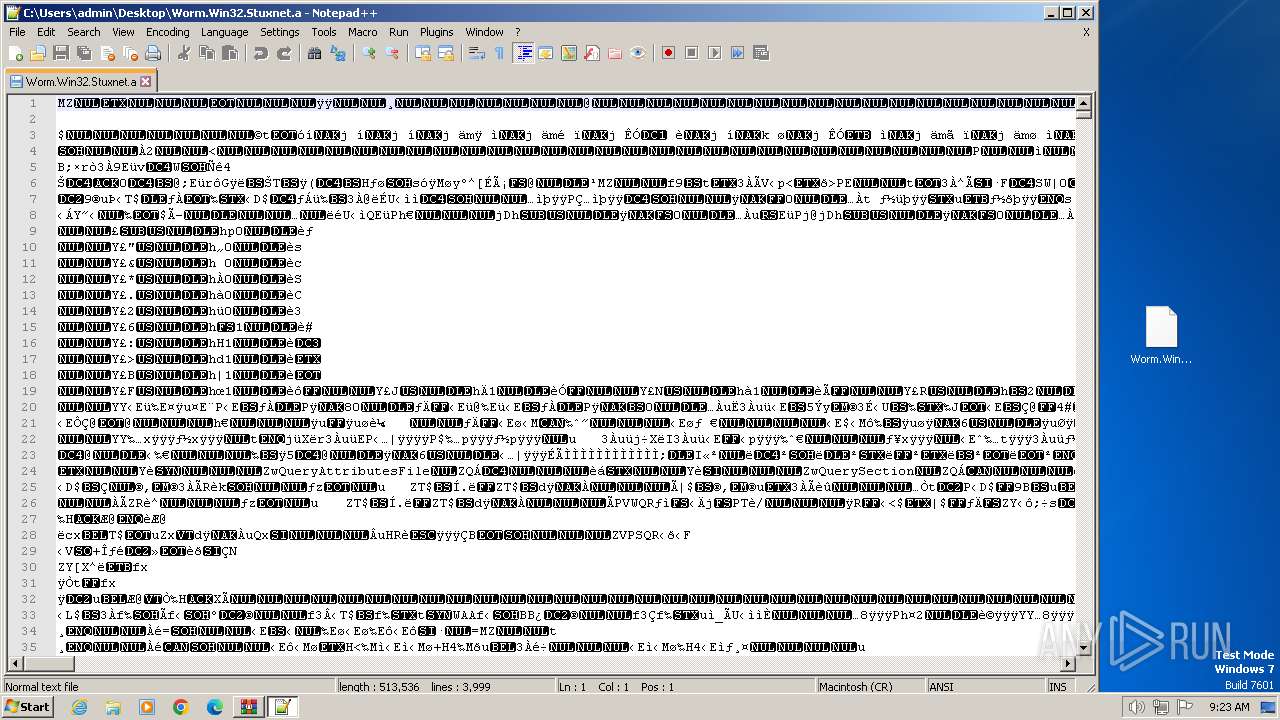1280x720 pixels.
Task: Click the Windows Start button
Action: coord(27,707)
